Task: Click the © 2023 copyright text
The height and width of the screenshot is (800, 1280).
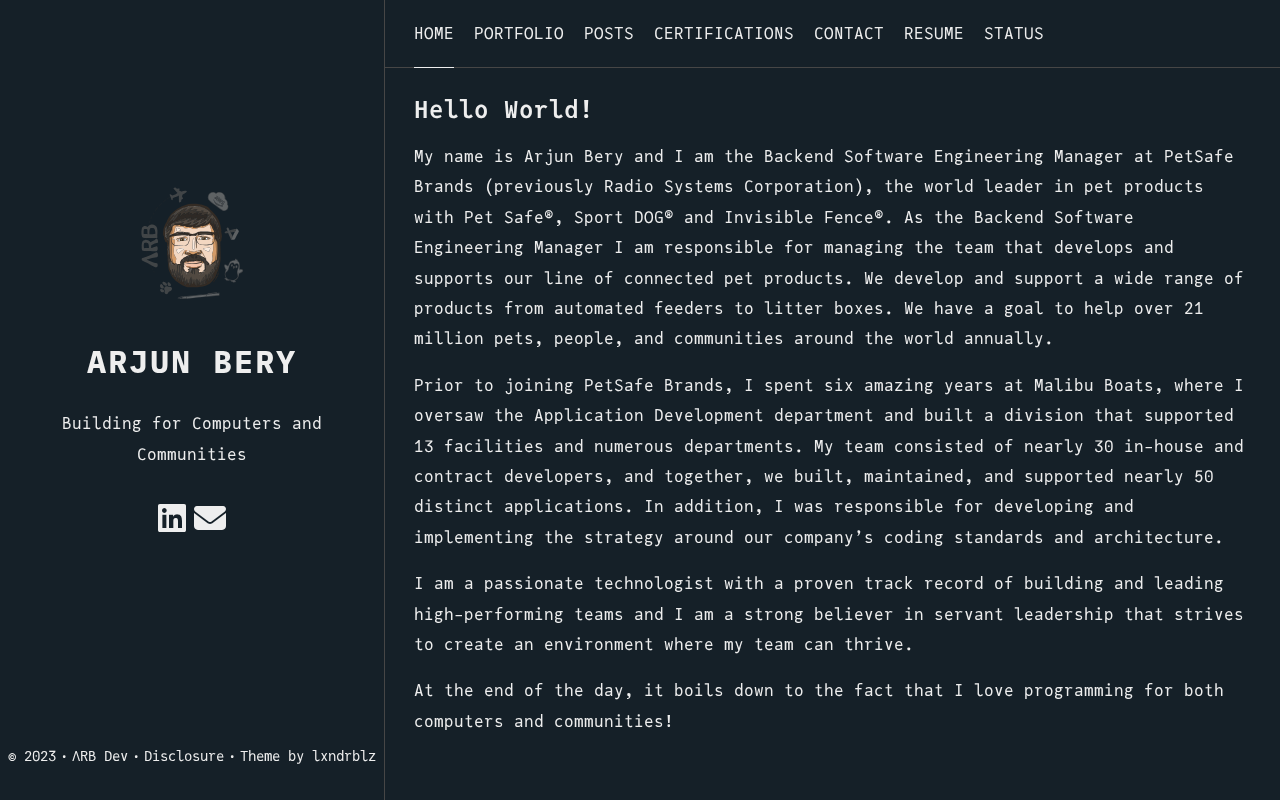Action: 32,756
